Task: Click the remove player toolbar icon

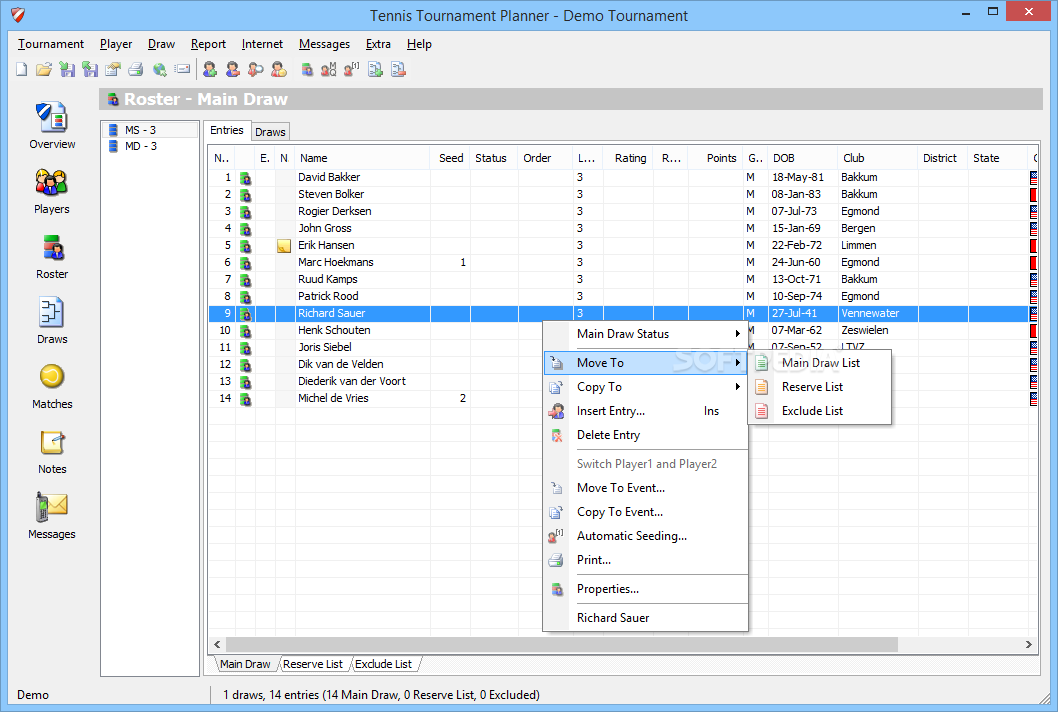Action: (x=233, y=70)
